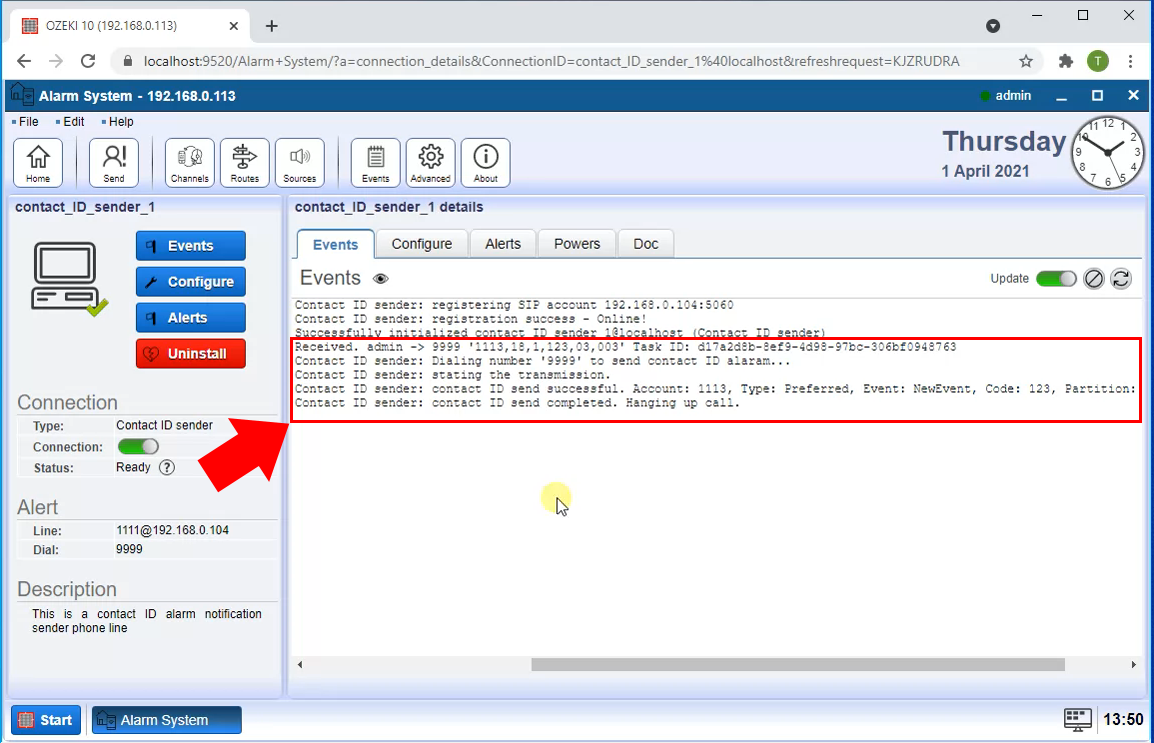Image resolution: width=1154 pixels, height=743 pixels.
Task: Open a new browser tab with plus
Action: (272, 26)
